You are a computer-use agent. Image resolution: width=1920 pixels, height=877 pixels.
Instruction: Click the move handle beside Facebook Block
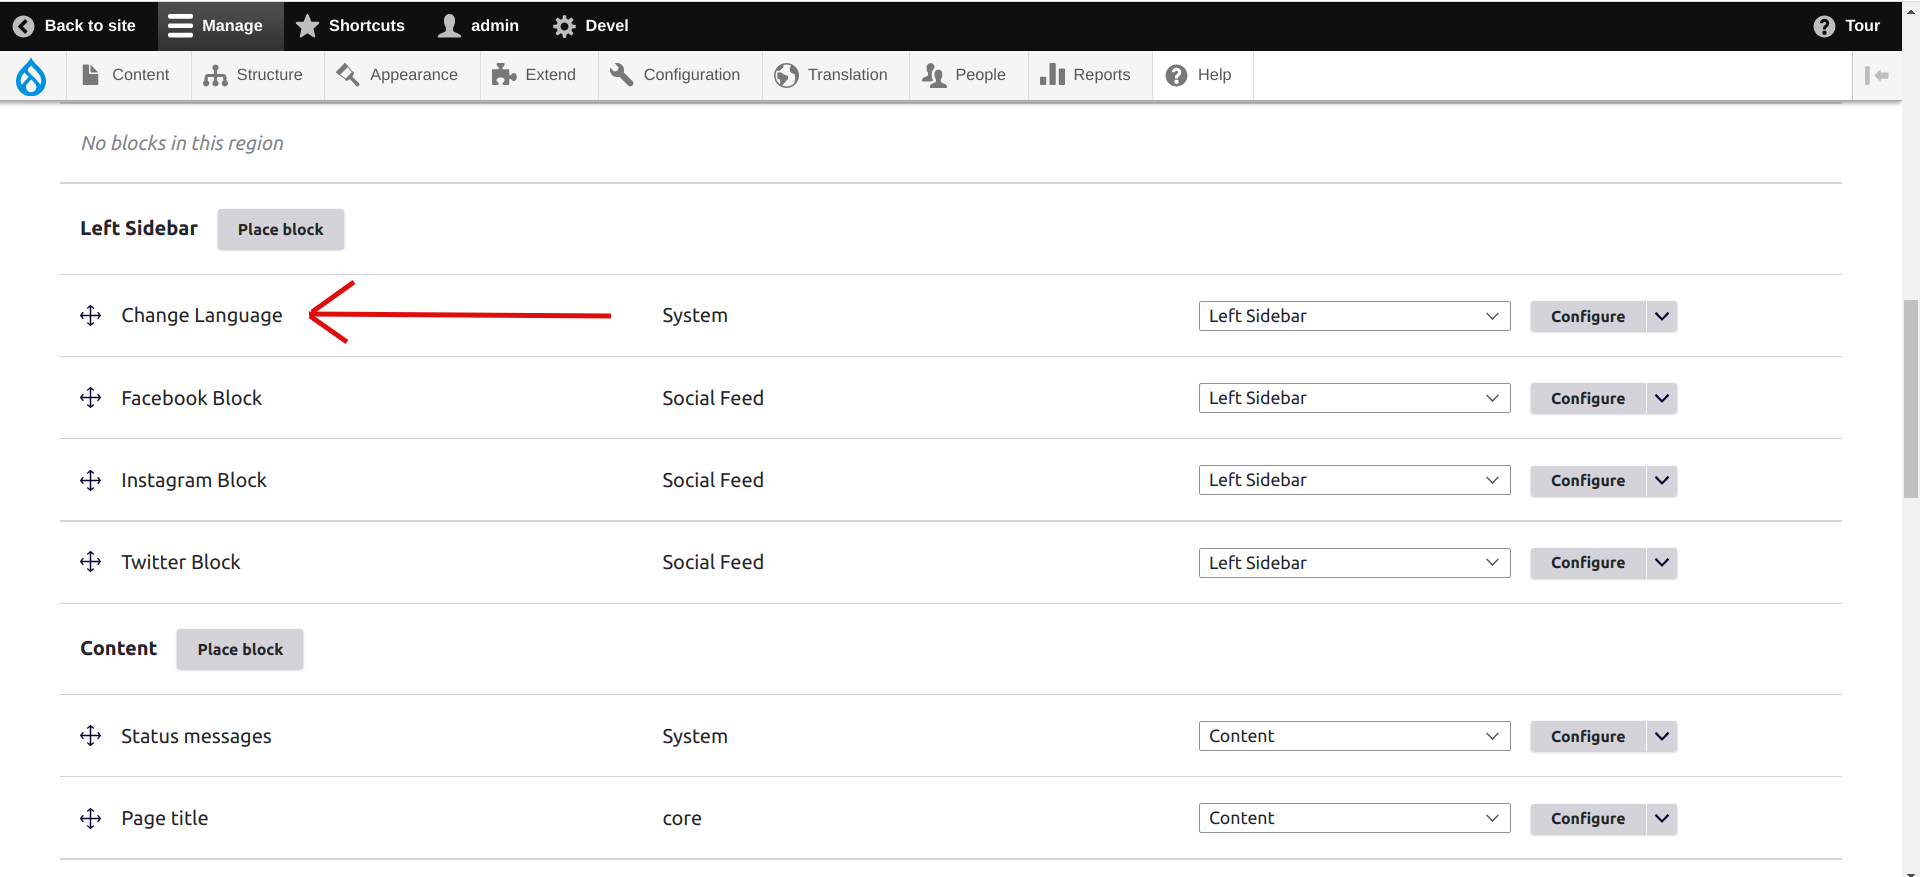tap(91, 398)
